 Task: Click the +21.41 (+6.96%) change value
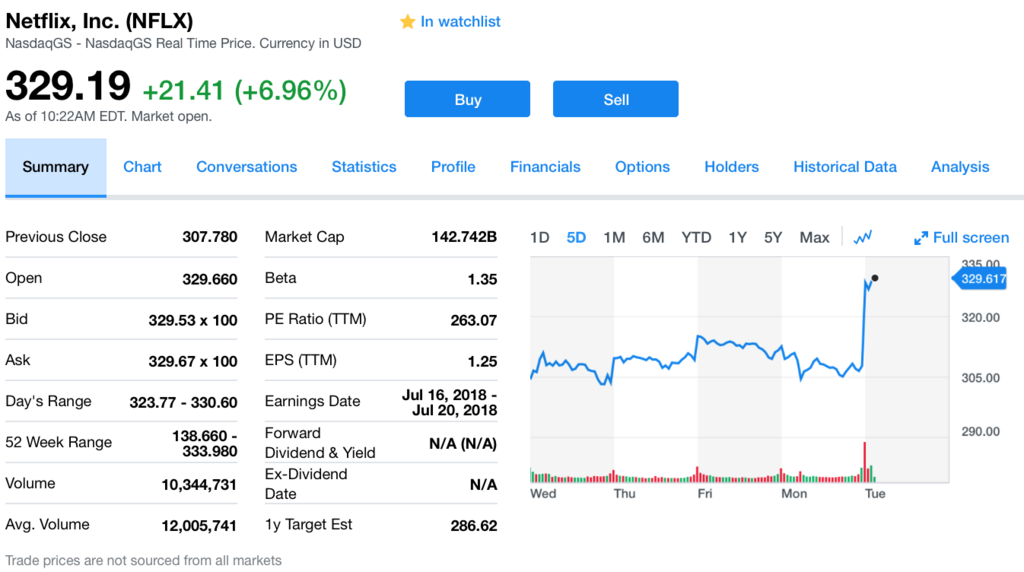[244, 91]
